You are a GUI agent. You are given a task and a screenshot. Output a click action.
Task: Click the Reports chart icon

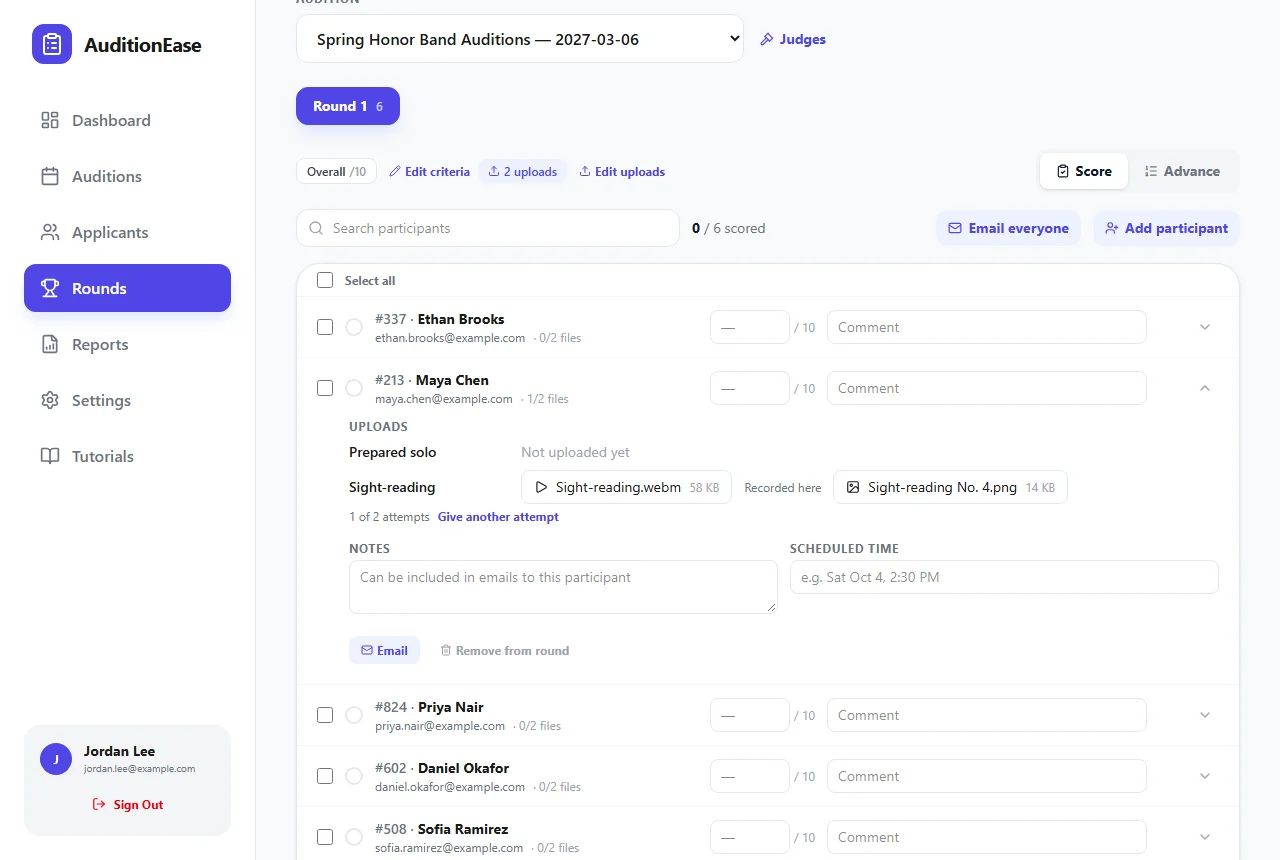50,344
